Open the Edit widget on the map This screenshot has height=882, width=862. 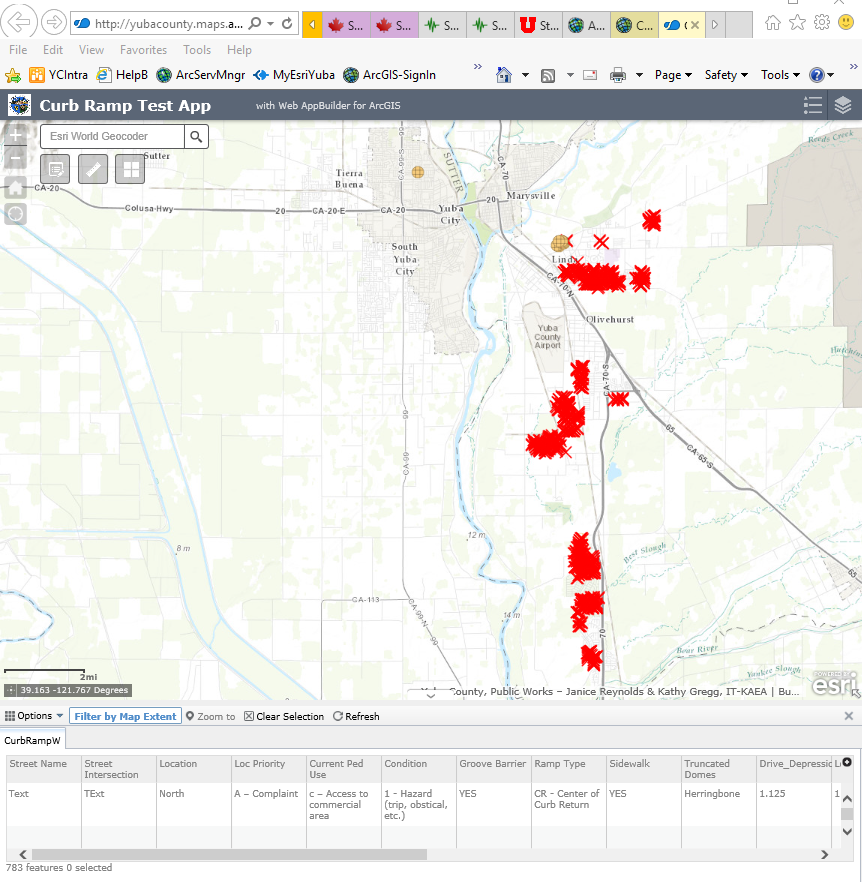click(55, 169)
